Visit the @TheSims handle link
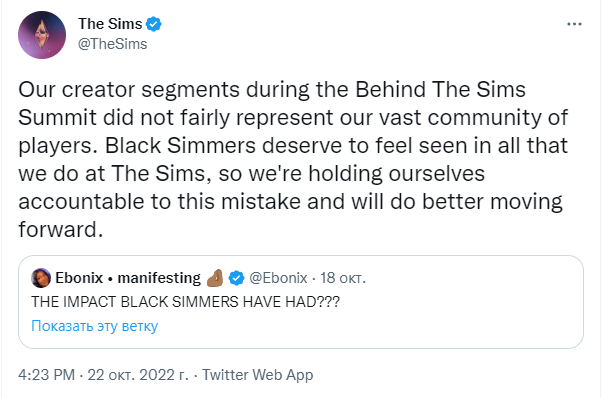This screenshot has height=398, width=603. click(x=112, y=44)
